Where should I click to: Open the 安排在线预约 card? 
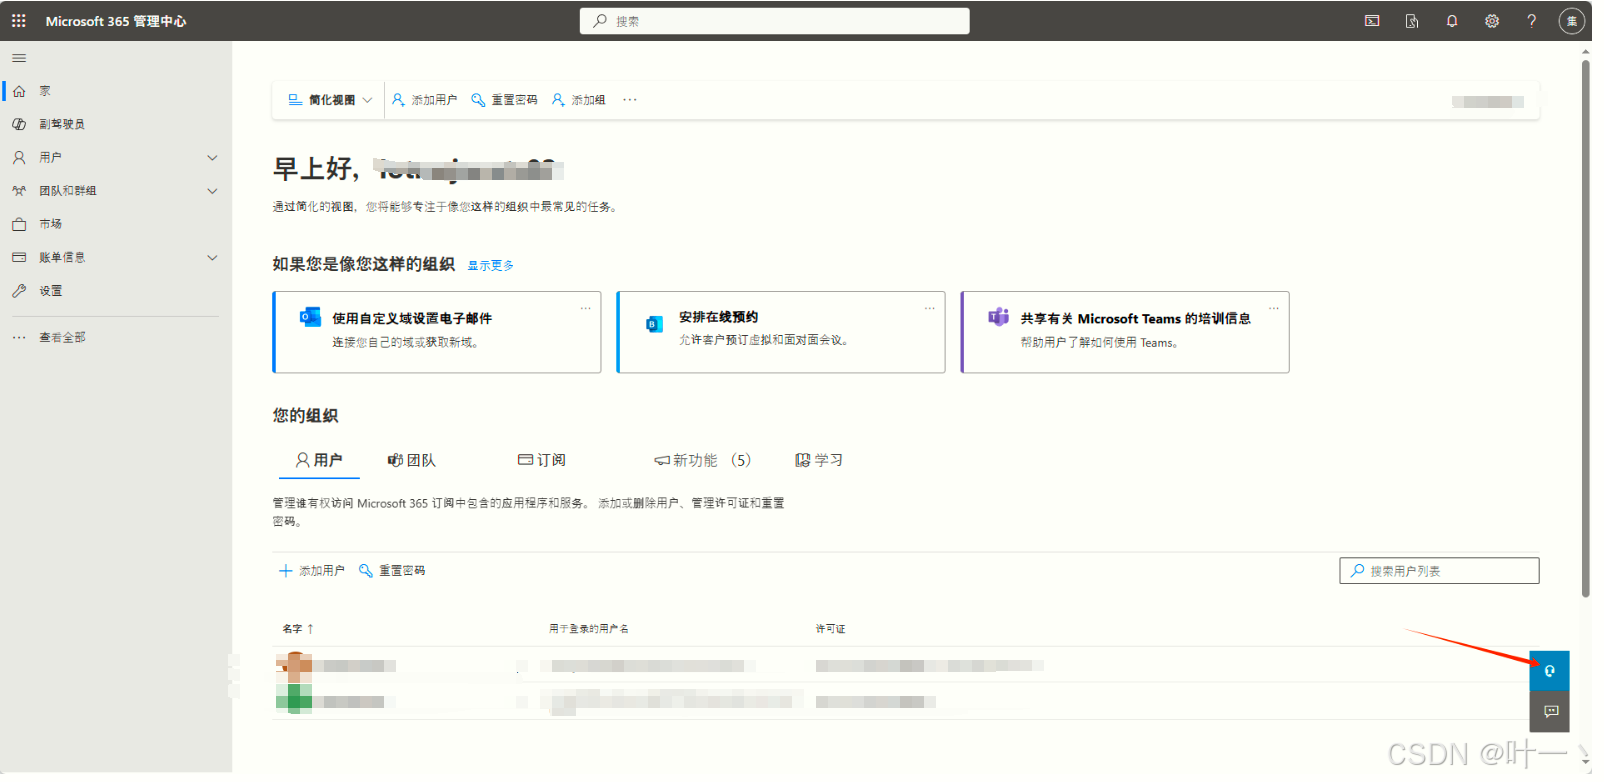tap(781, 332)
